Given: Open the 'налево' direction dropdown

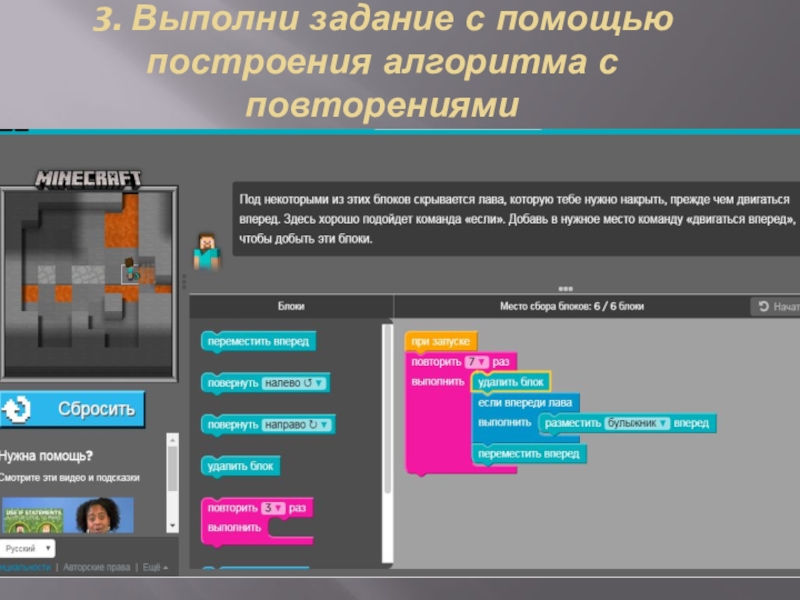Looking at the screenshot, I should click(293, 383).
